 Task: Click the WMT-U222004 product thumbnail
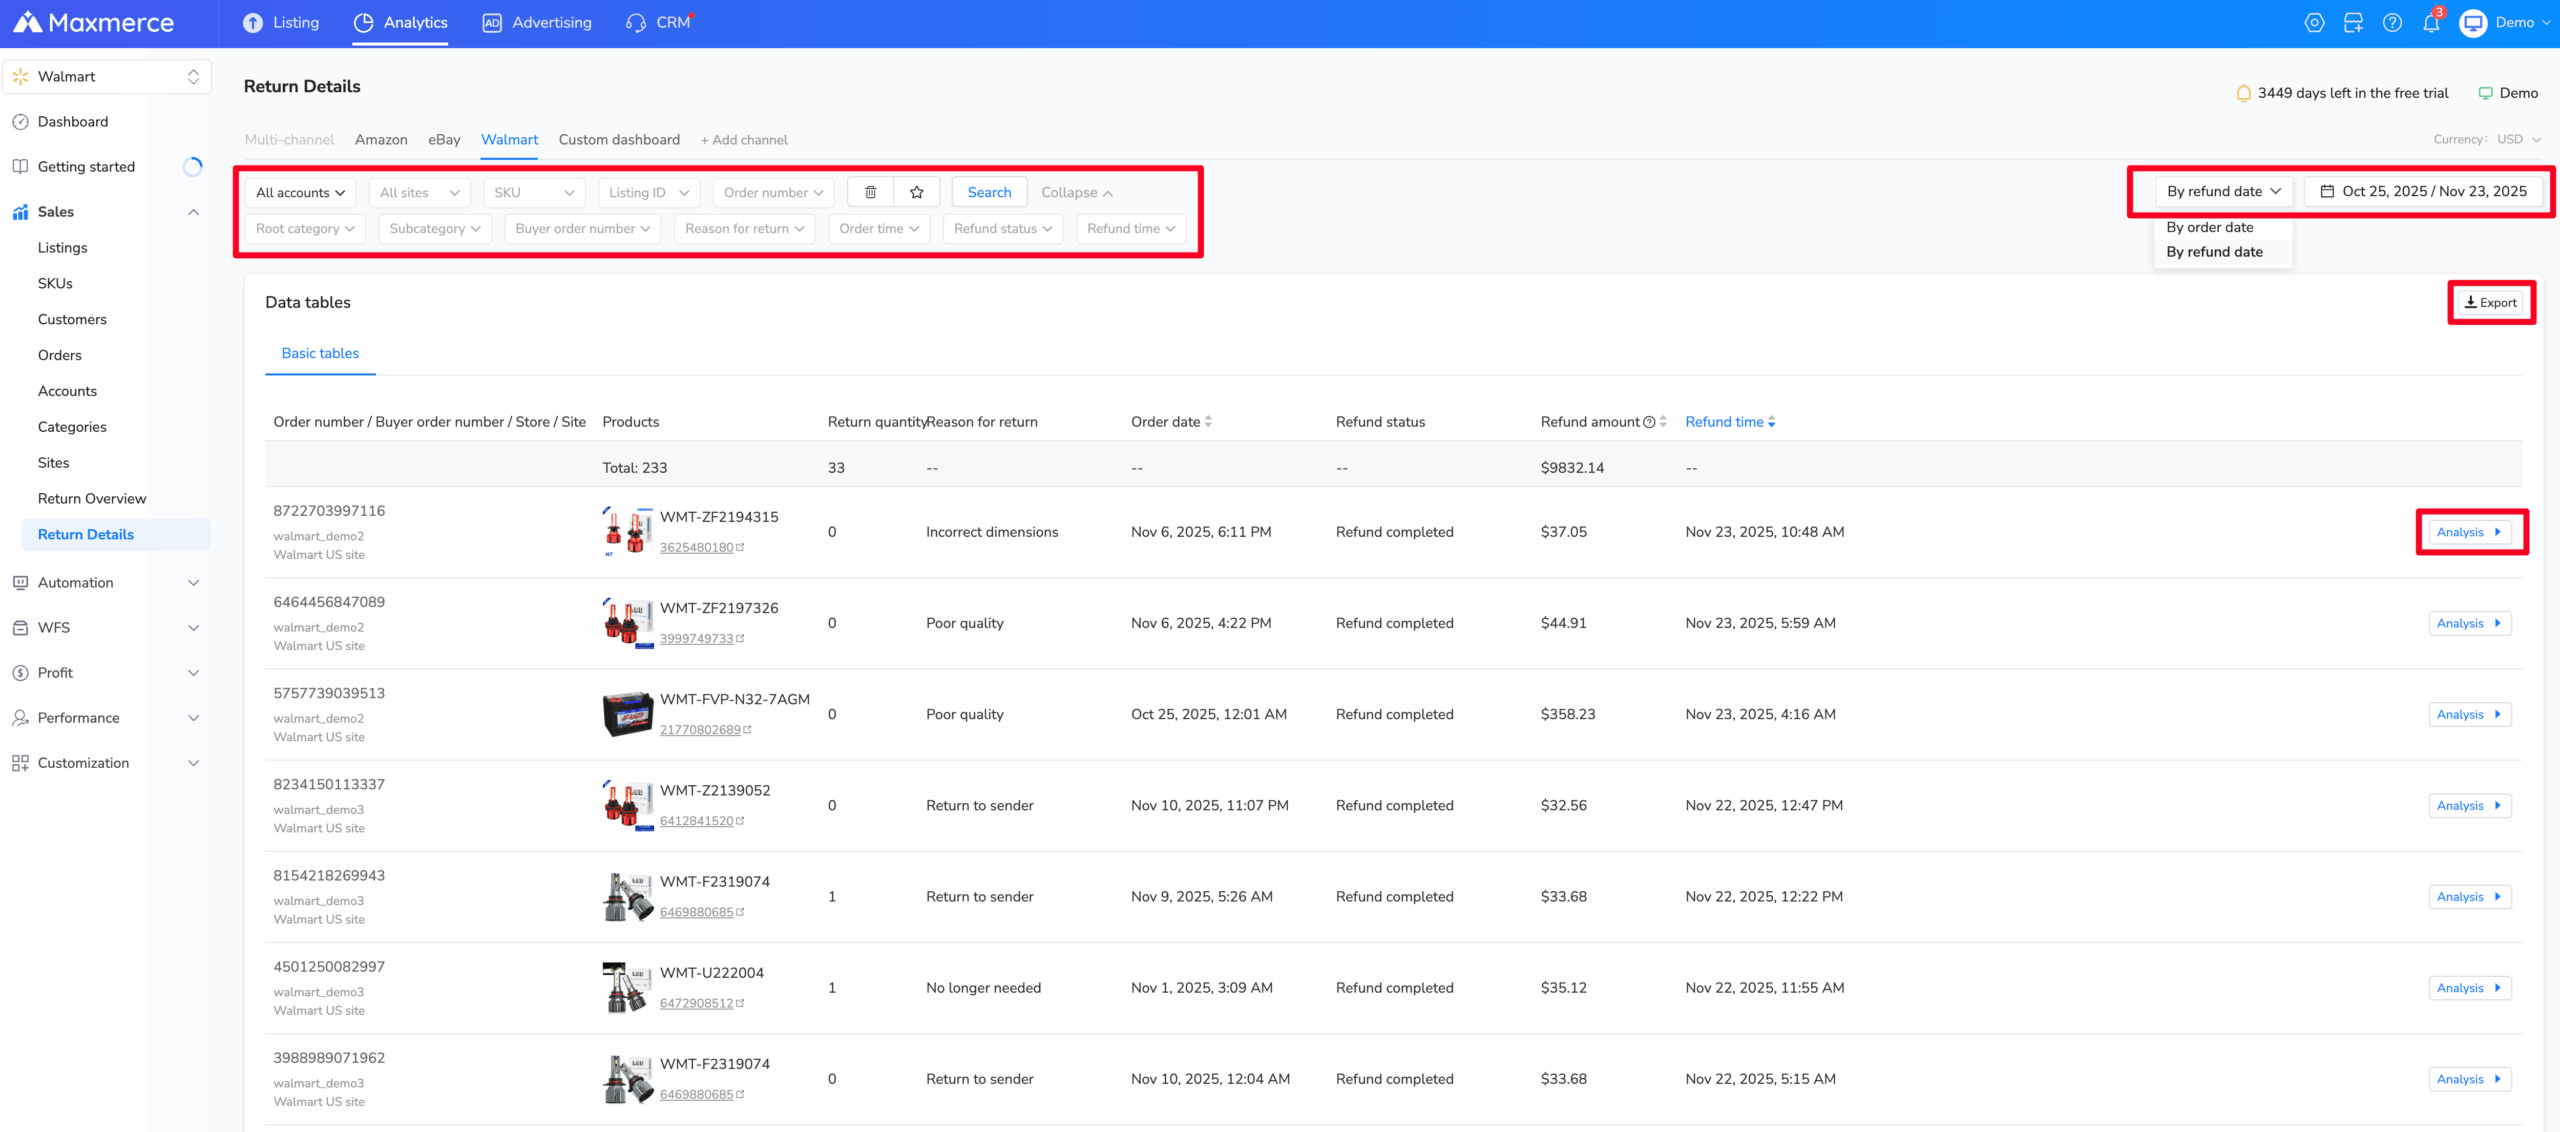click(628, 988)
